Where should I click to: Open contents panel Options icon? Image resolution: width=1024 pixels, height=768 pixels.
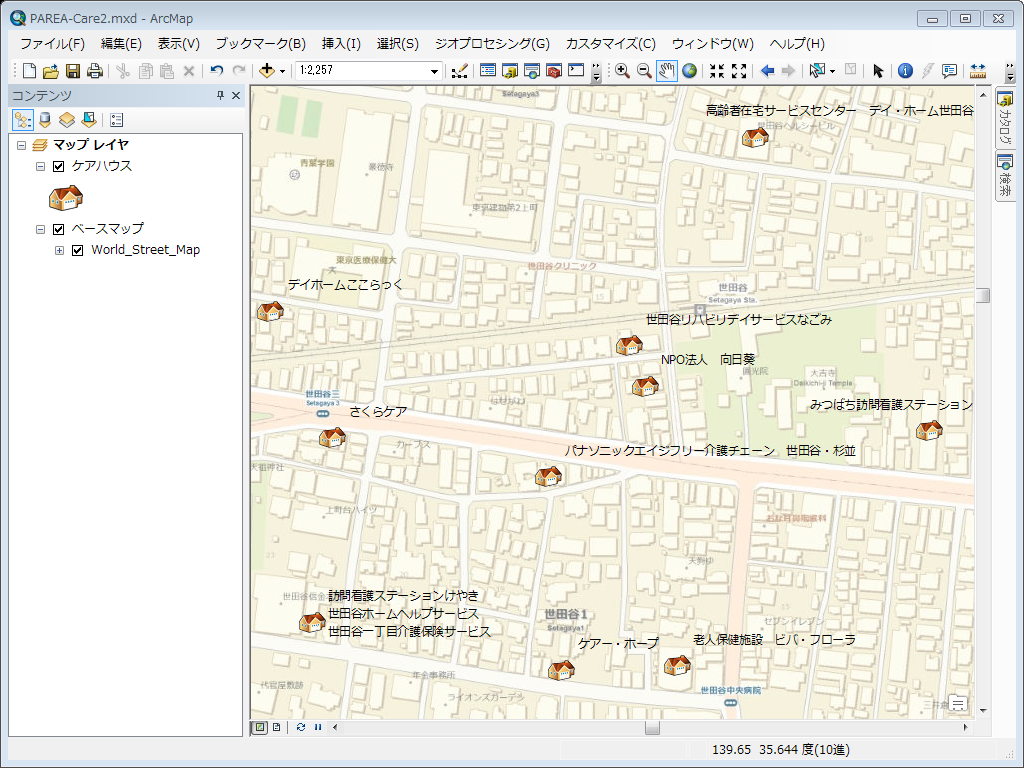point(116,120)
